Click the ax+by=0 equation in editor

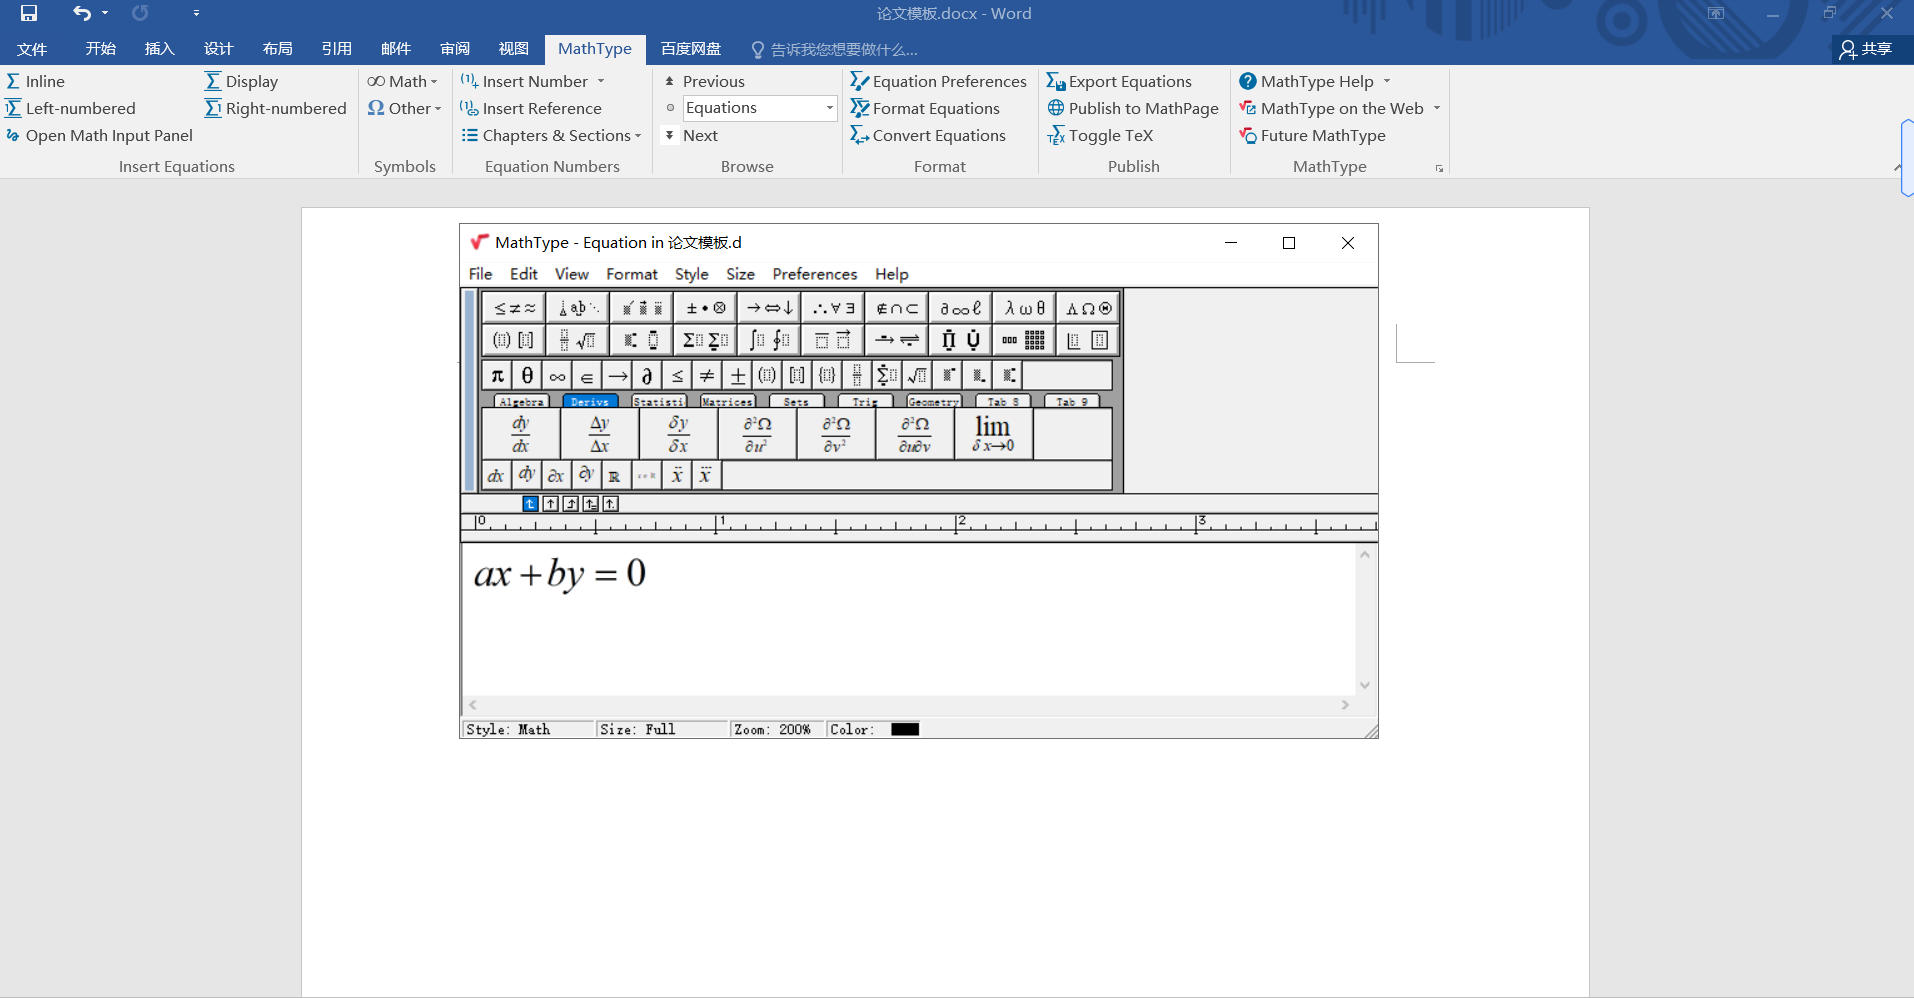click(x=560, y=574)
